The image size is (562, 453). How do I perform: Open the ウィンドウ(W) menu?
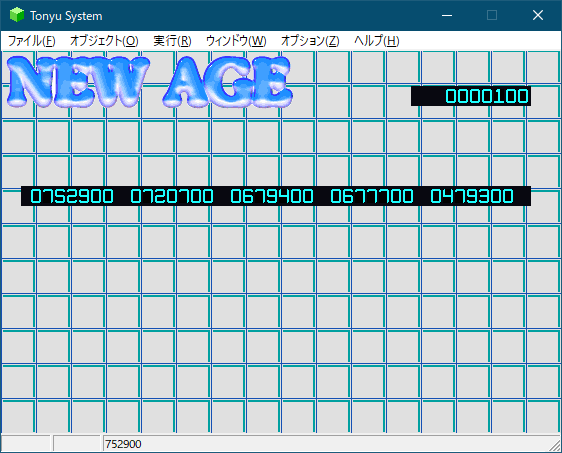click(x=236, y=40)
